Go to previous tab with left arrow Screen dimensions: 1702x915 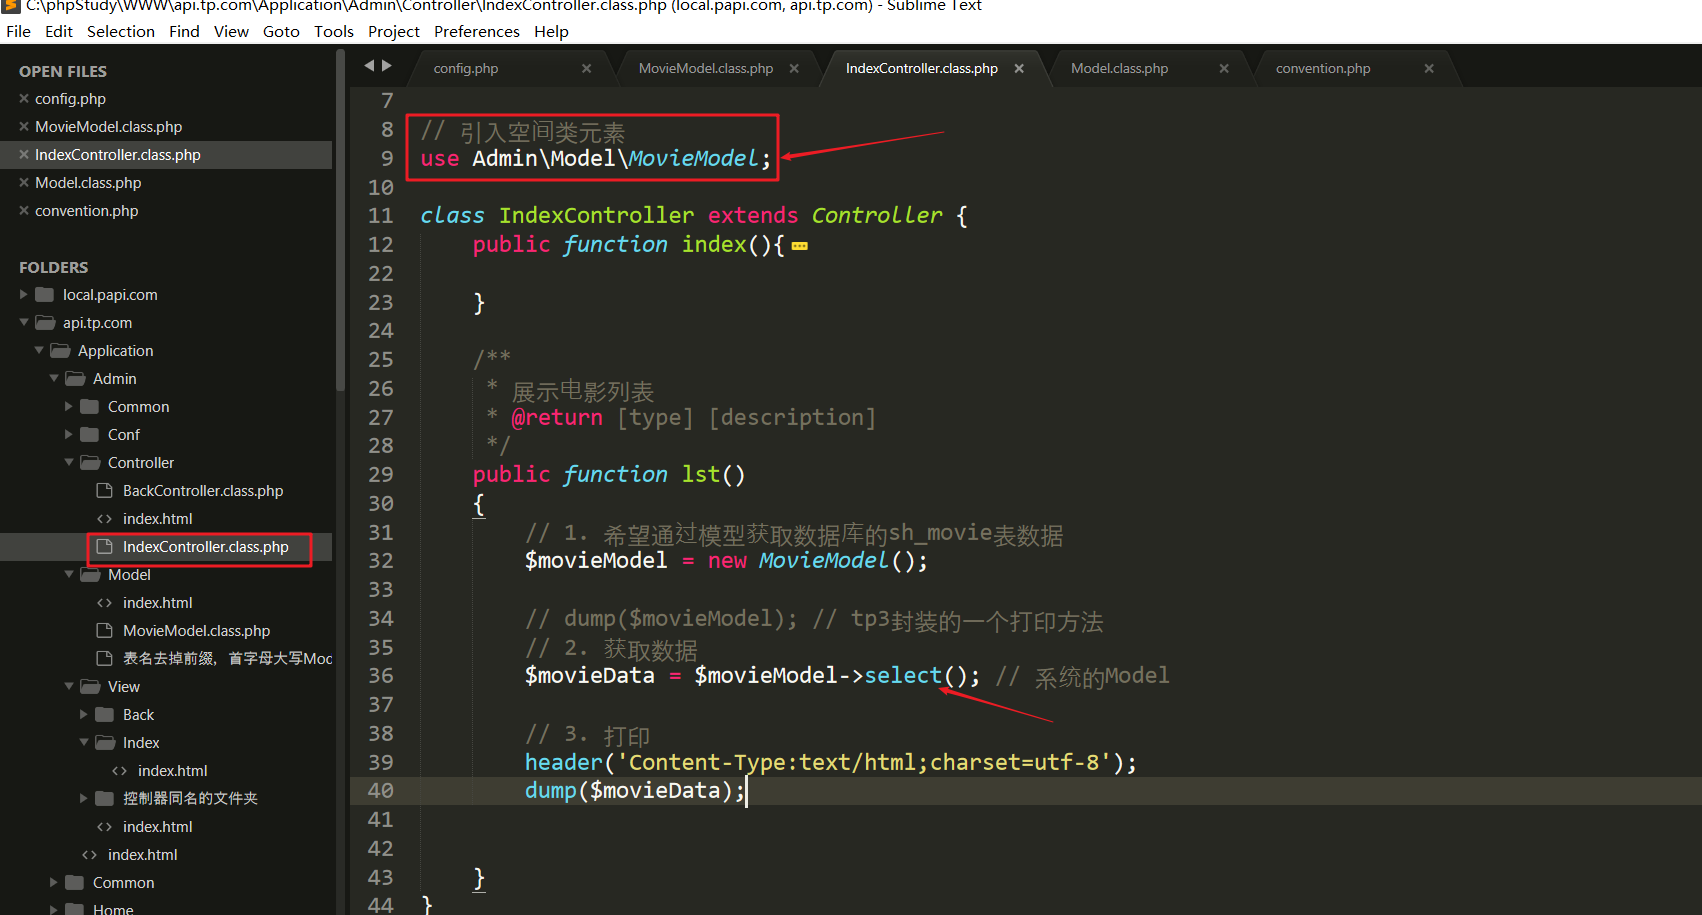369,66
